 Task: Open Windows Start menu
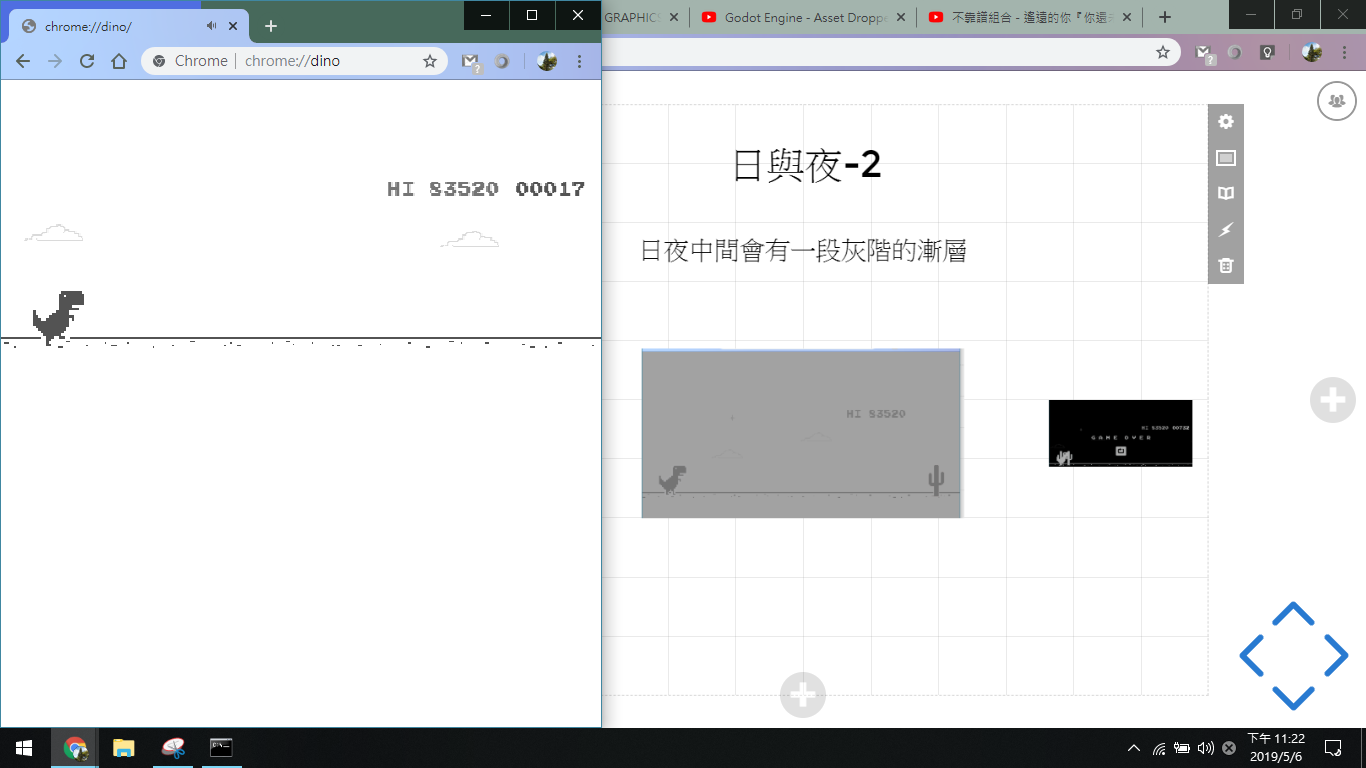[x=24, y=747]
